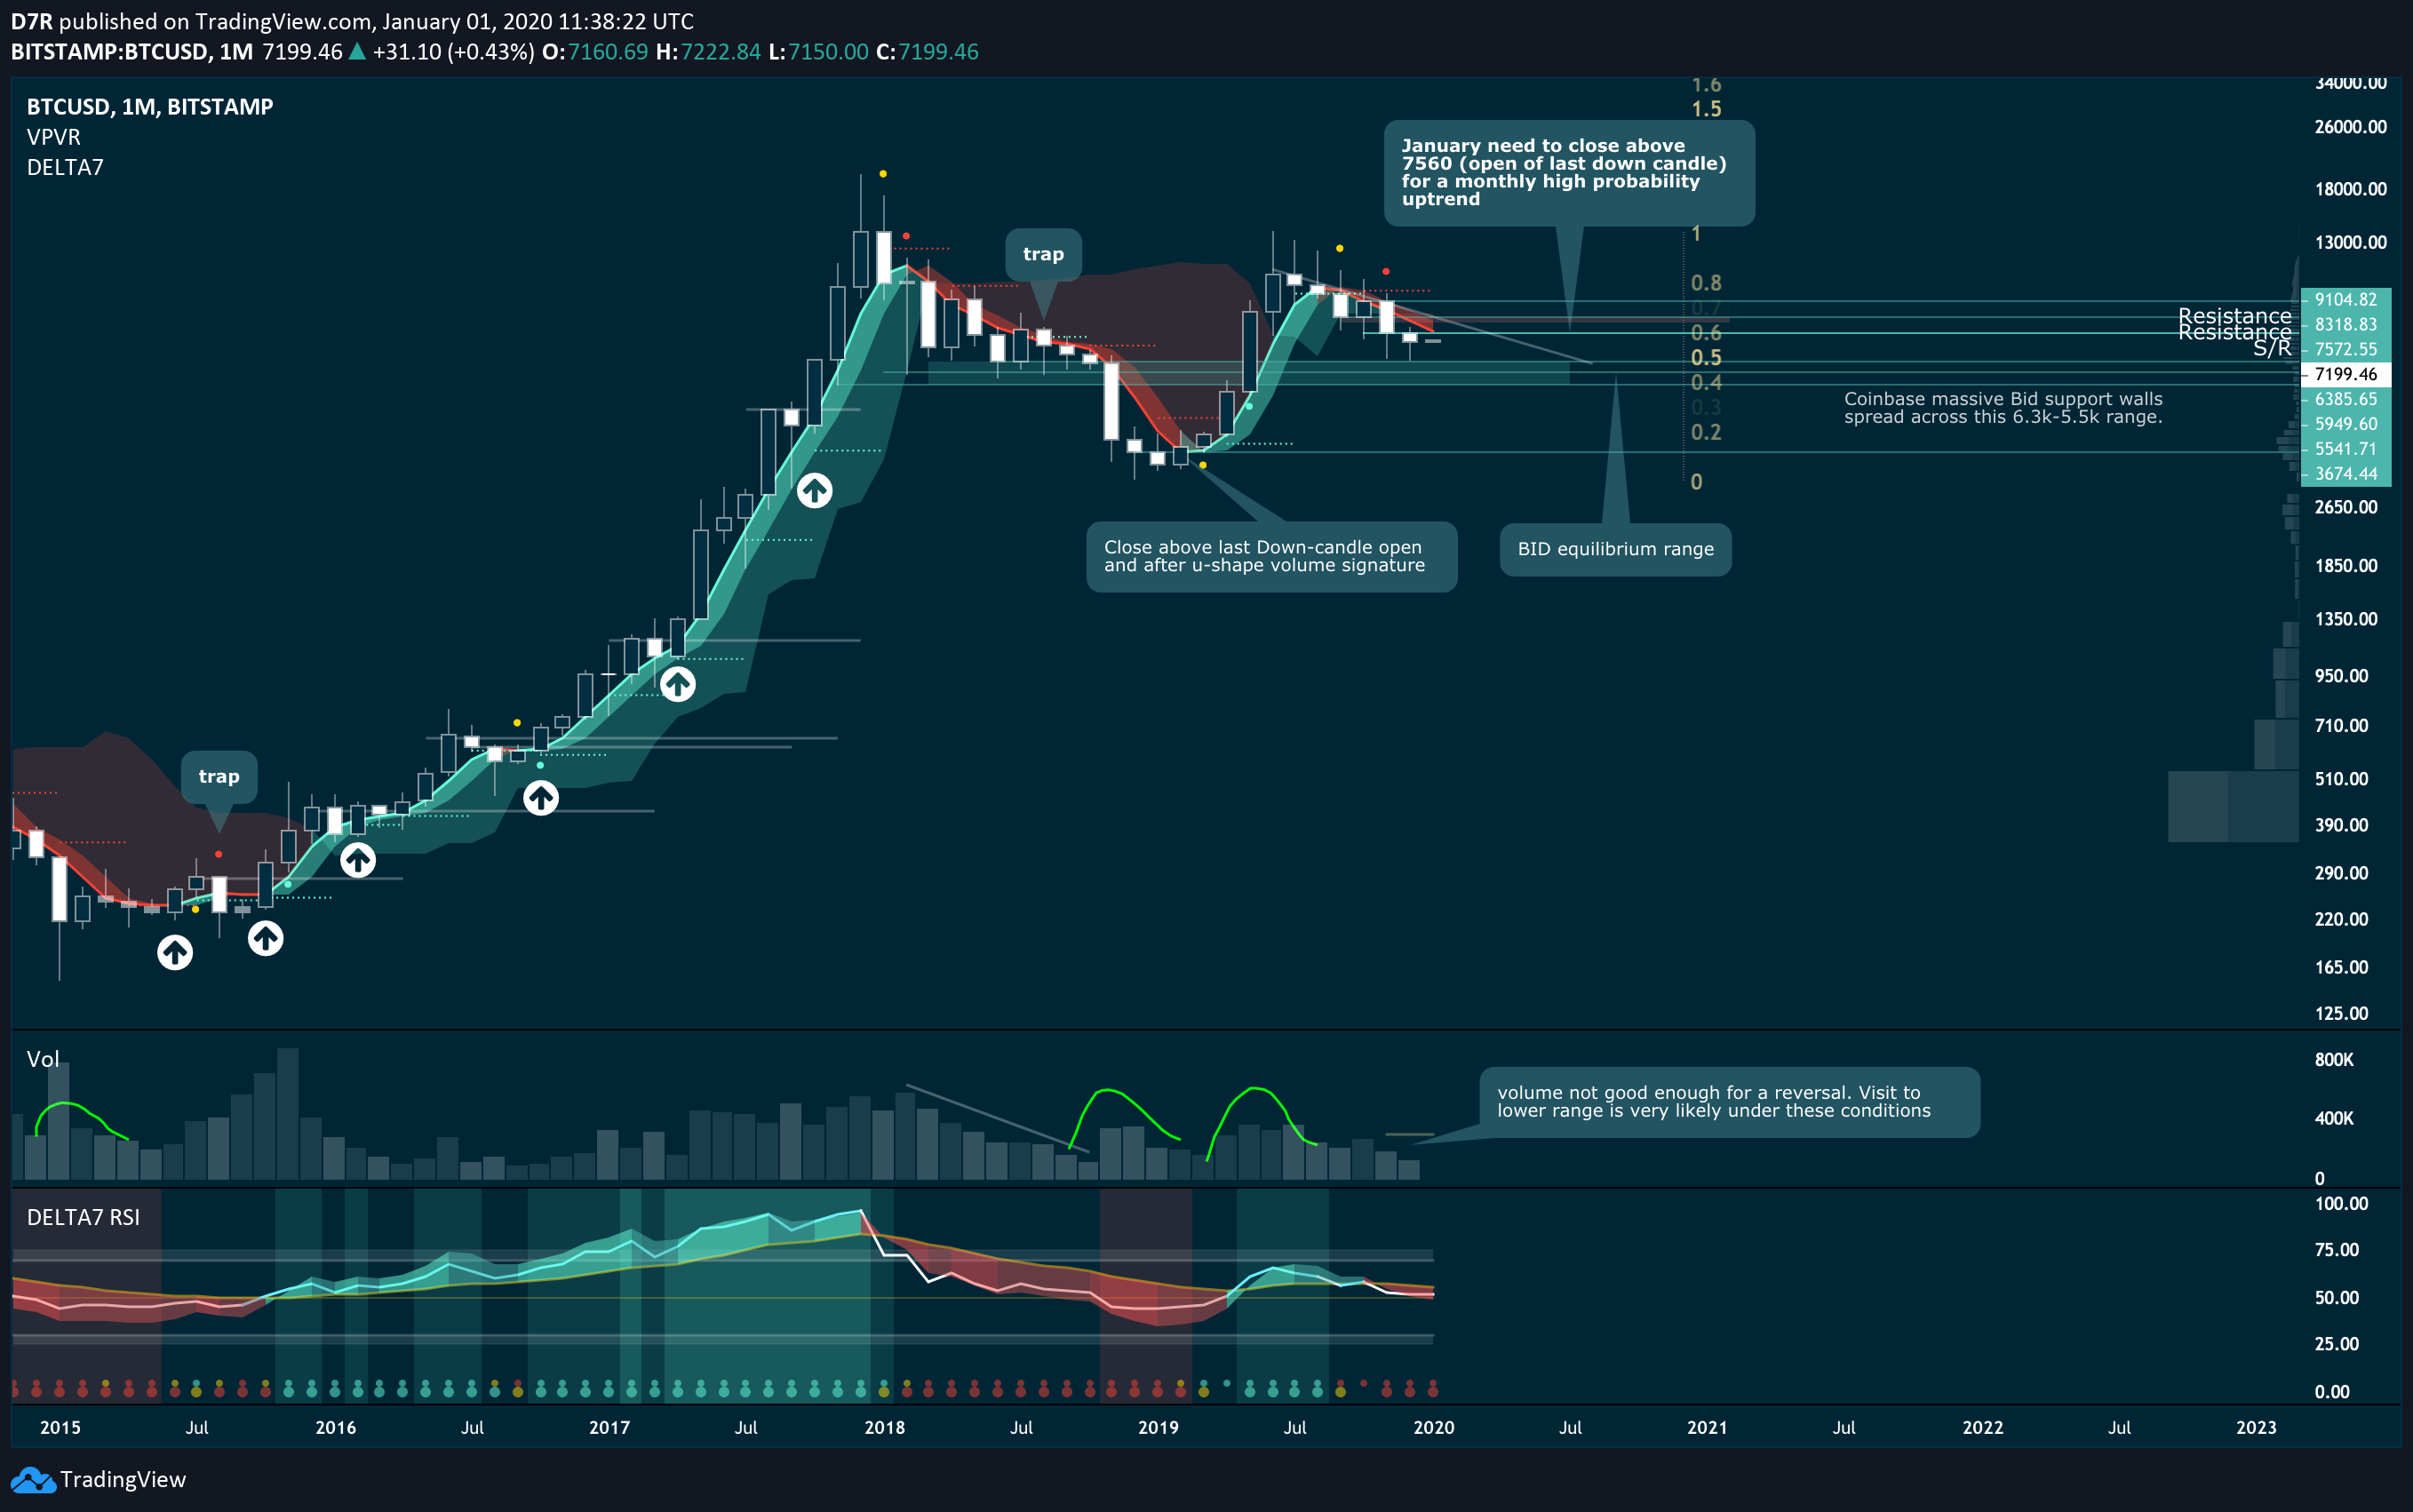Select the Fibonacci level 0.2 label
Screen dimensions: 2413x1512
pyautogui.click(x=1706, y=432)
